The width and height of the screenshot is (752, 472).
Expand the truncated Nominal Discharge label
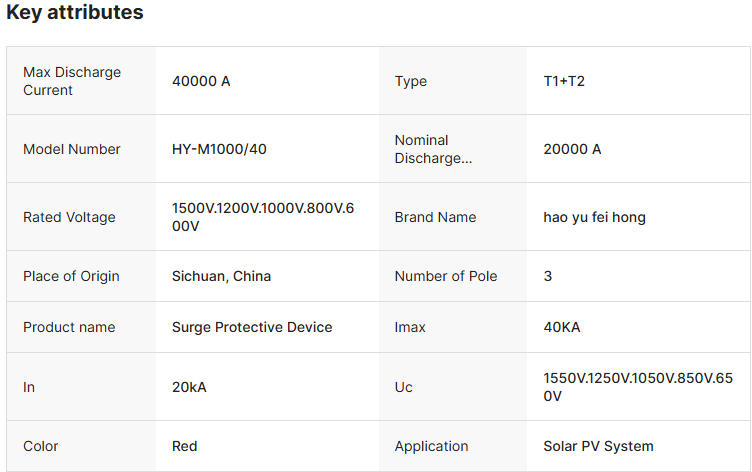coord(432,149)
